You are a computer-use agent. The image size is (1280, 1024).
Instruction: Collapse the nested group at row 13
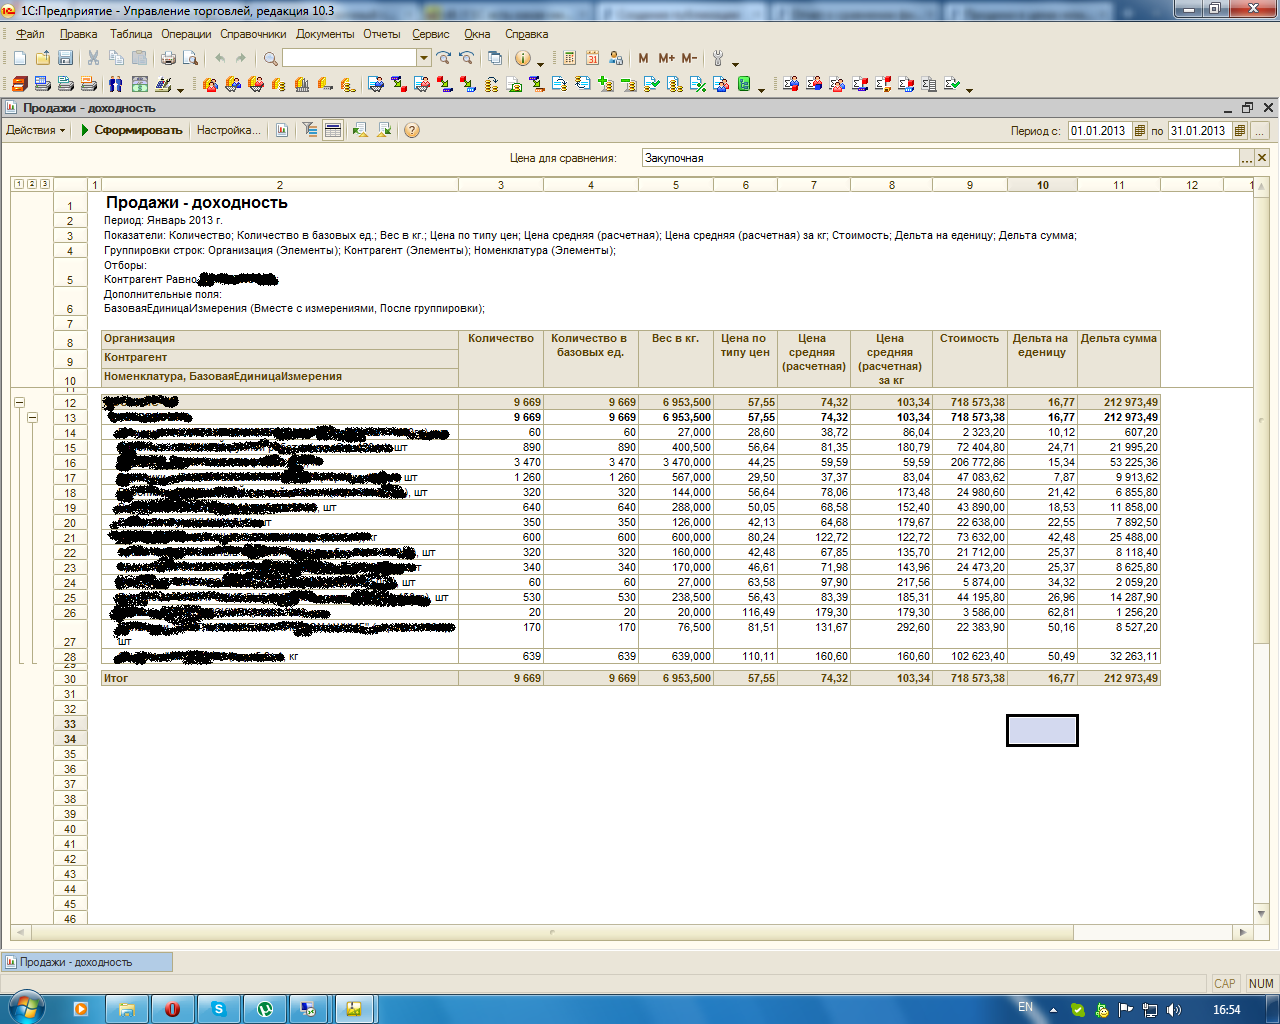32,417
